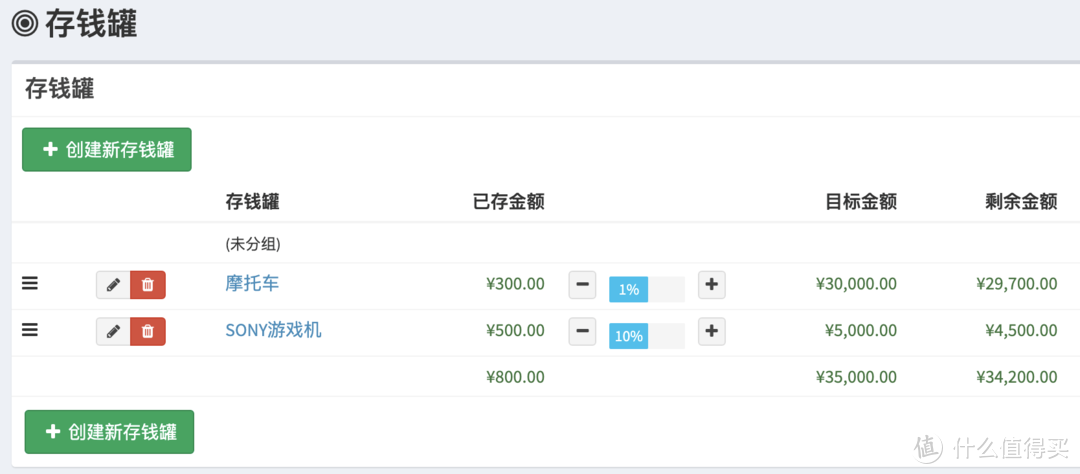Image resolution: width=1080 pixels, height=474 pixels.
Task: Click the top 创建新存钱罐 button
Action: (107, 150)
